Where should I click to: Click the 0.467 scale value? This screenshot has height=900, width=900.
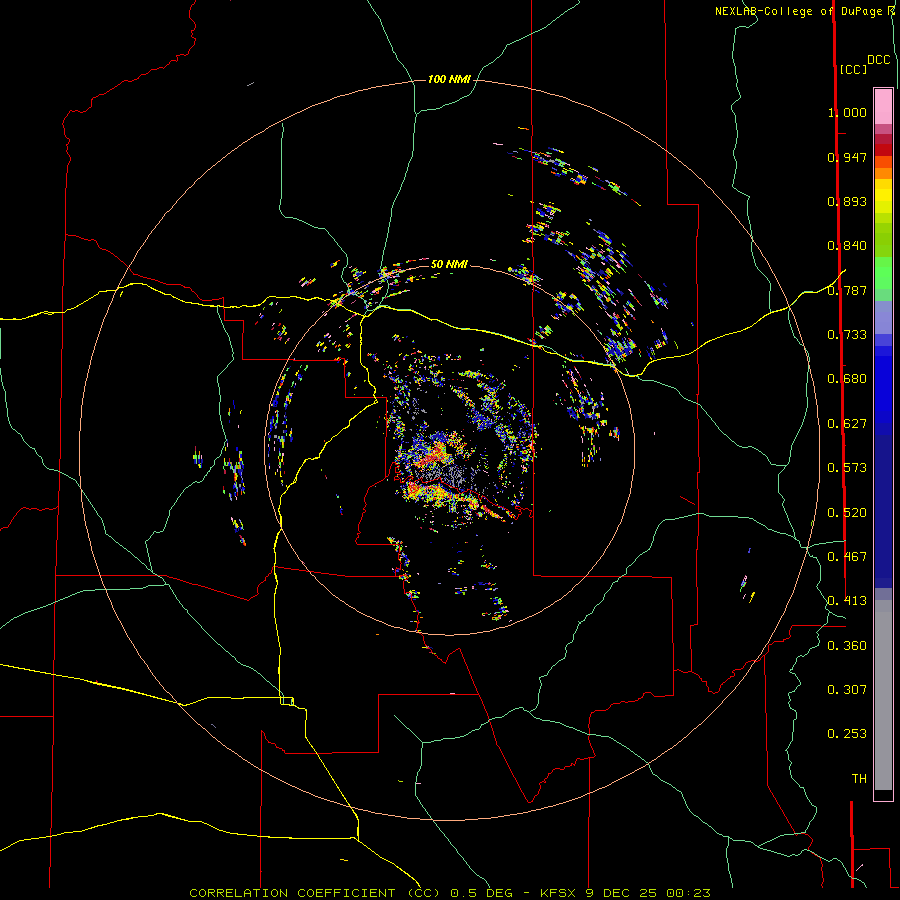(847, 557)
